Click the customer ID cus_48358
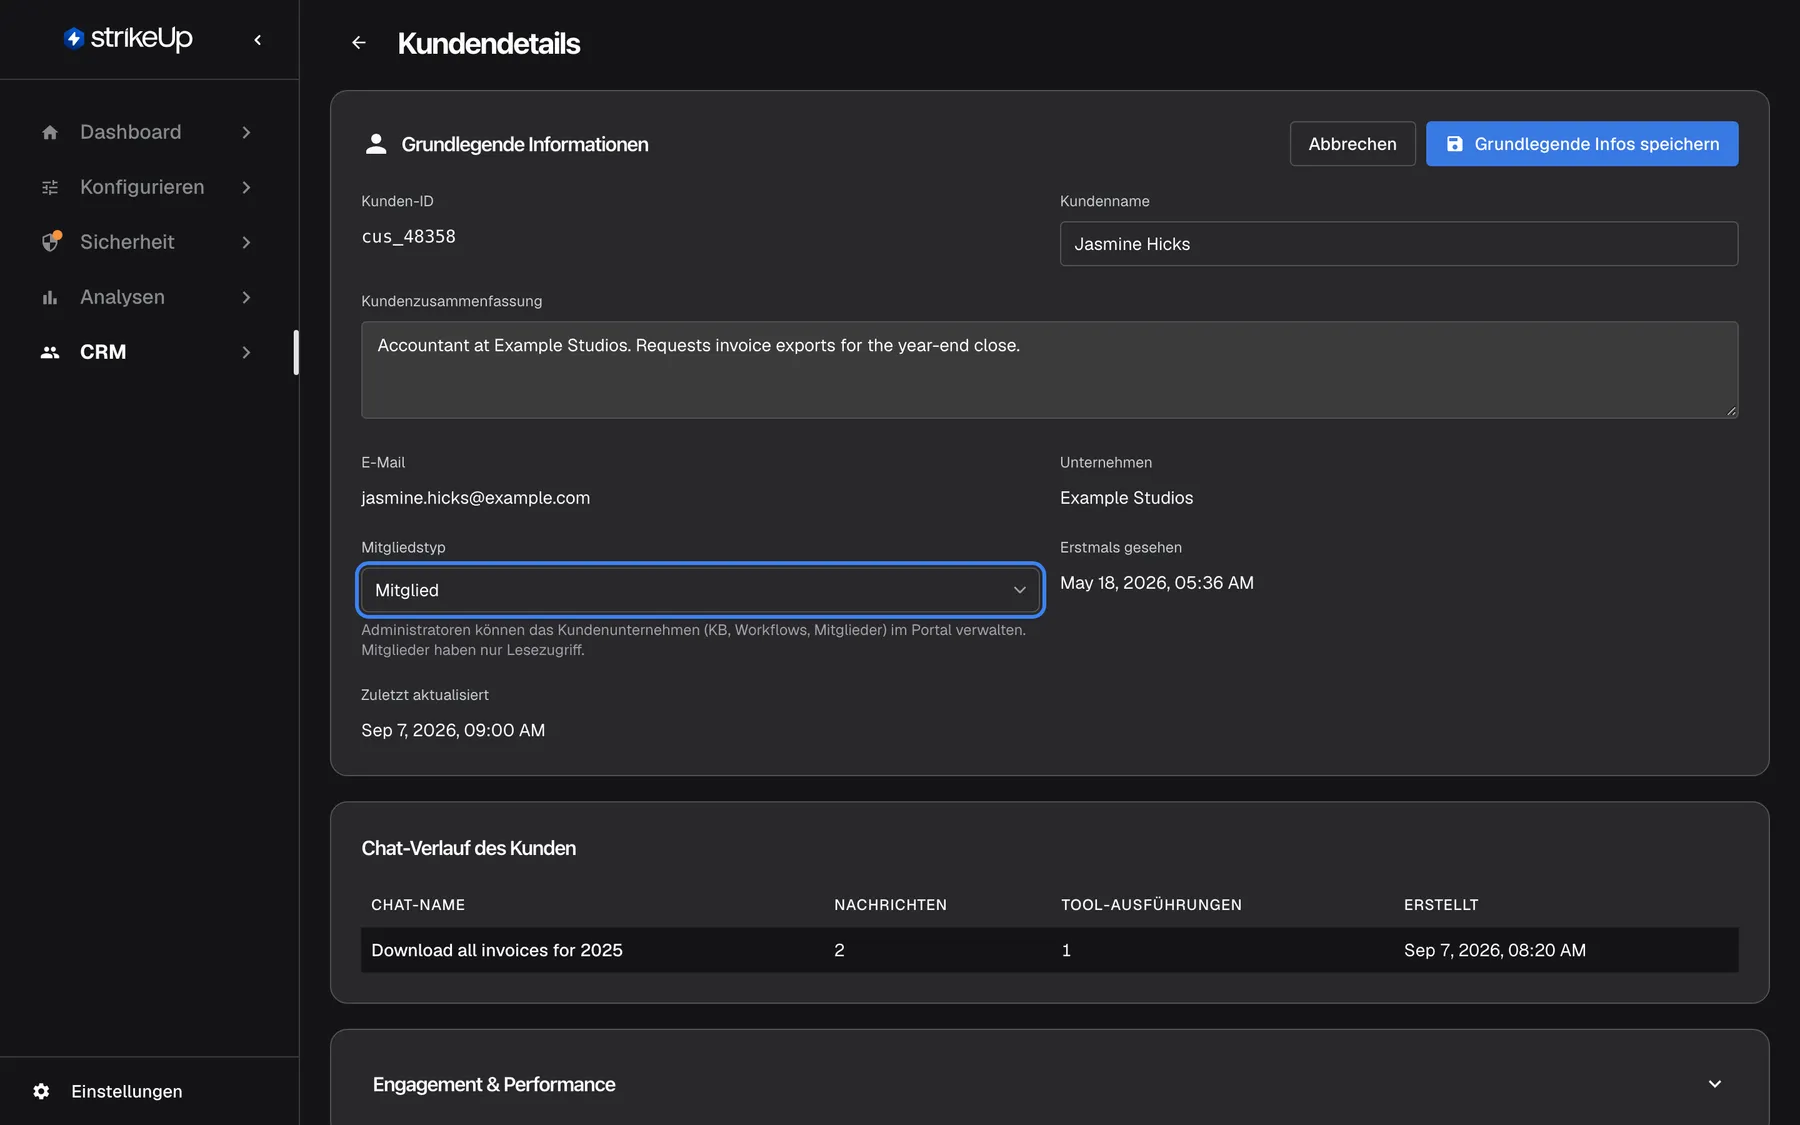 [x=408, y=237]
